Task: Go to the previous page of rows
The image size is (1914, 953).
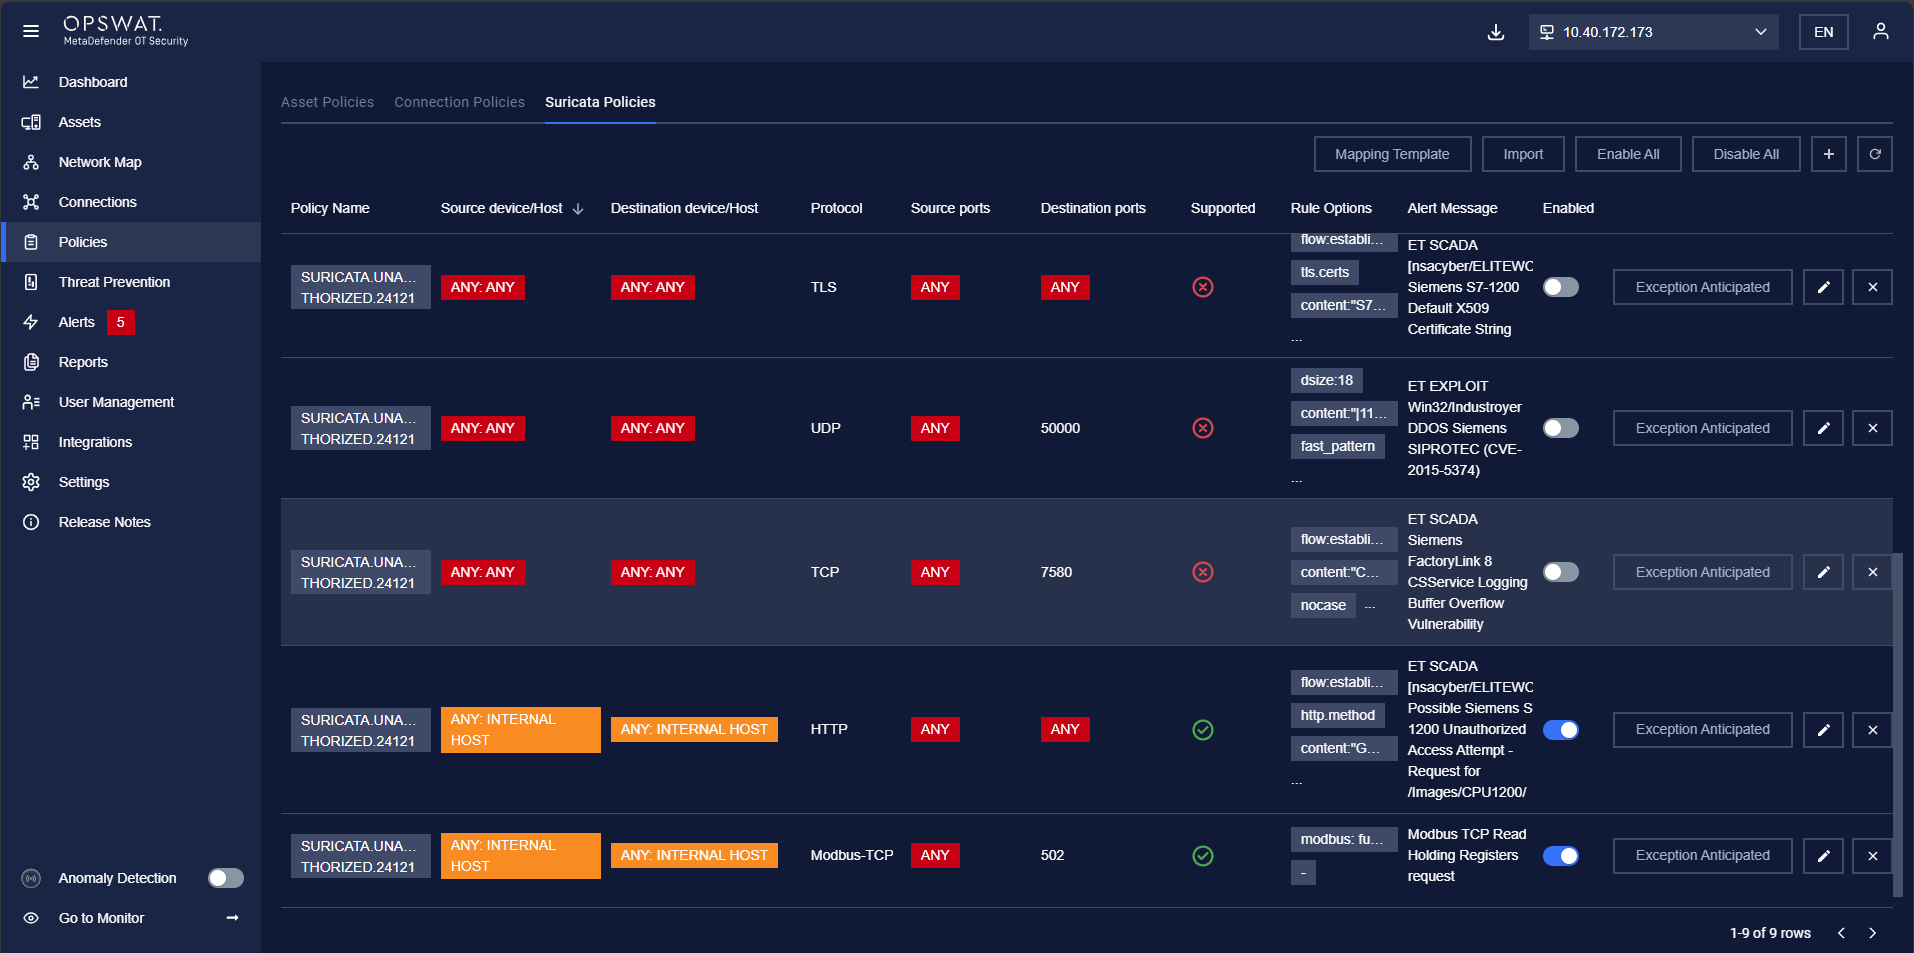Action: (1841, 933)
